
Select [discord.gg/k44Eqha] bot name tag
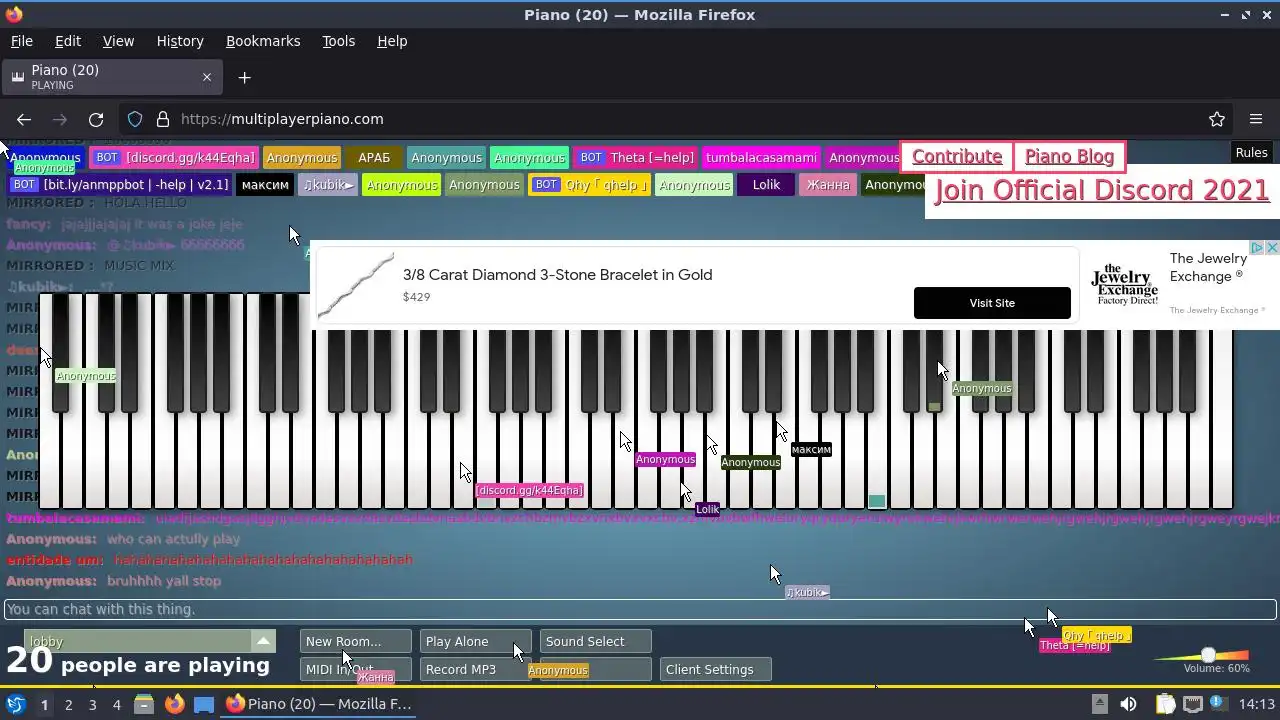tap(175, 158)
